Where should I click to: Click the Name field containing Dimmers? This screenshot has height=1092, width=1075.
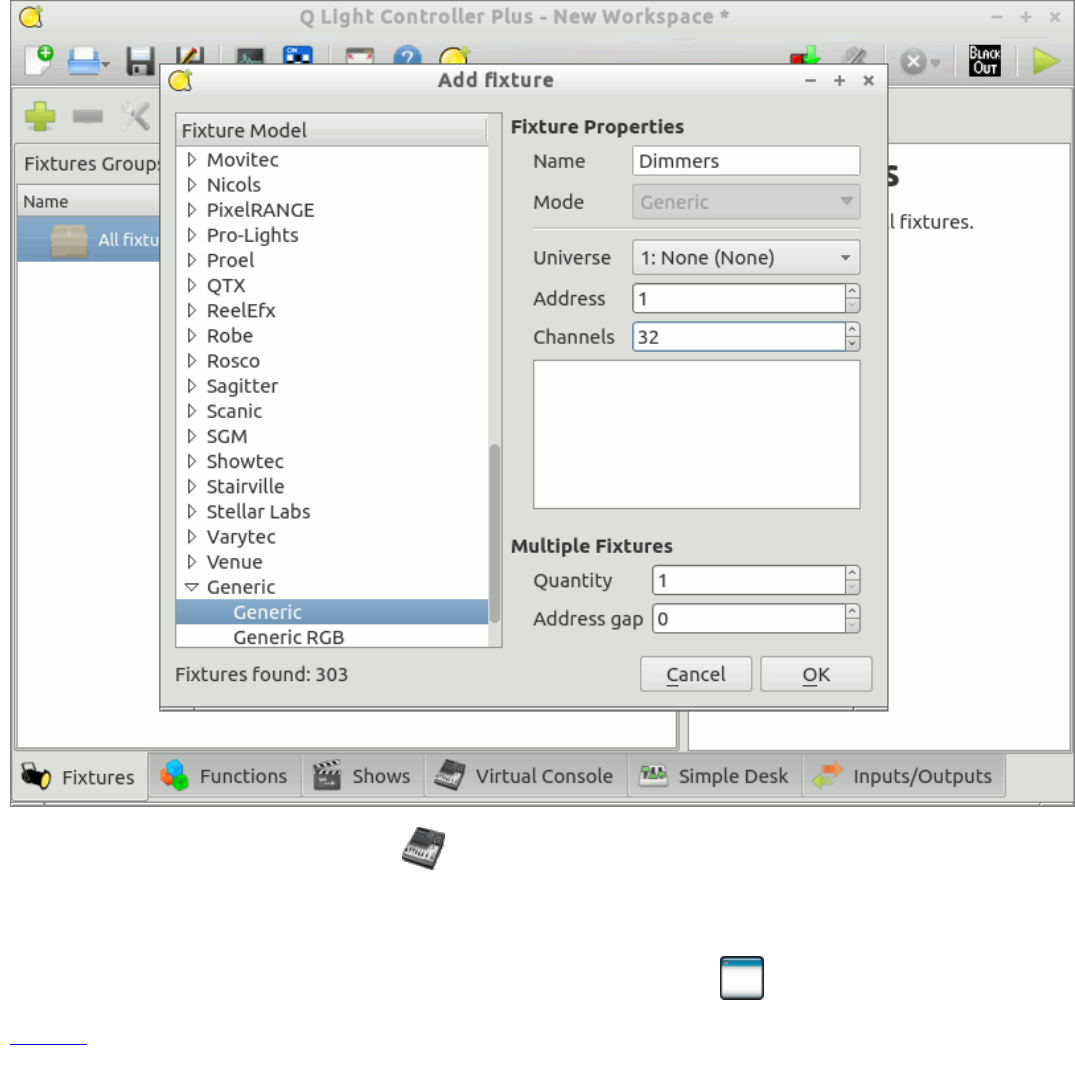tap(746, 161)
